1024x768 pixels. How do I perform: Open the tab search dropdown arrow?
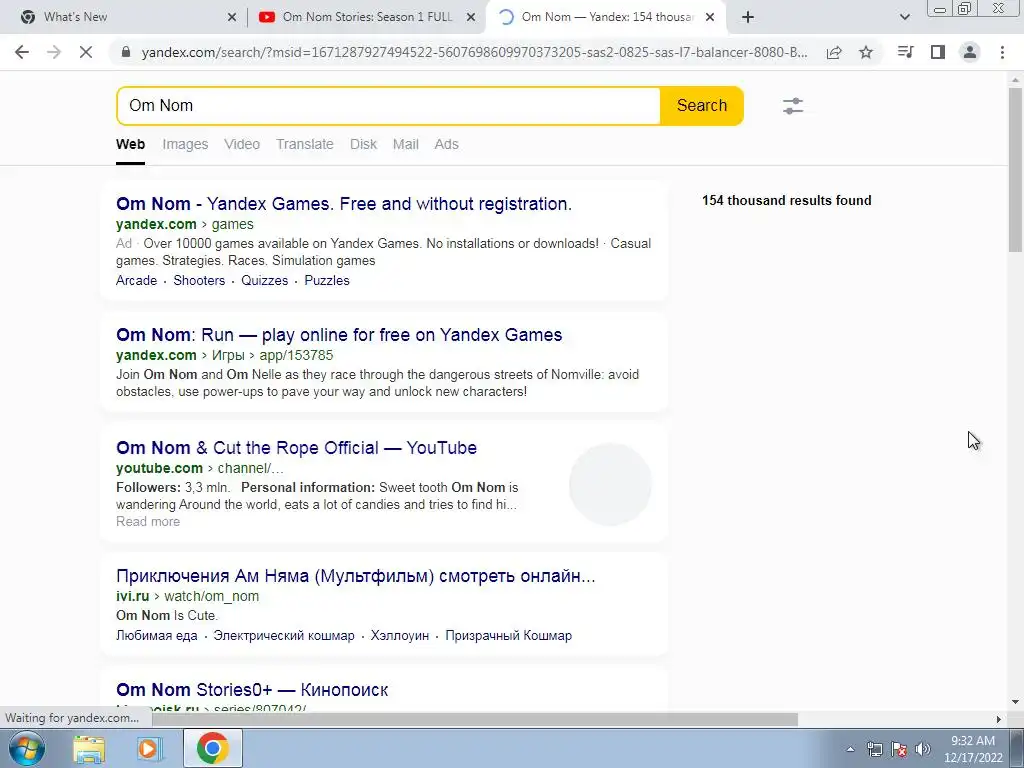point(904,17)
